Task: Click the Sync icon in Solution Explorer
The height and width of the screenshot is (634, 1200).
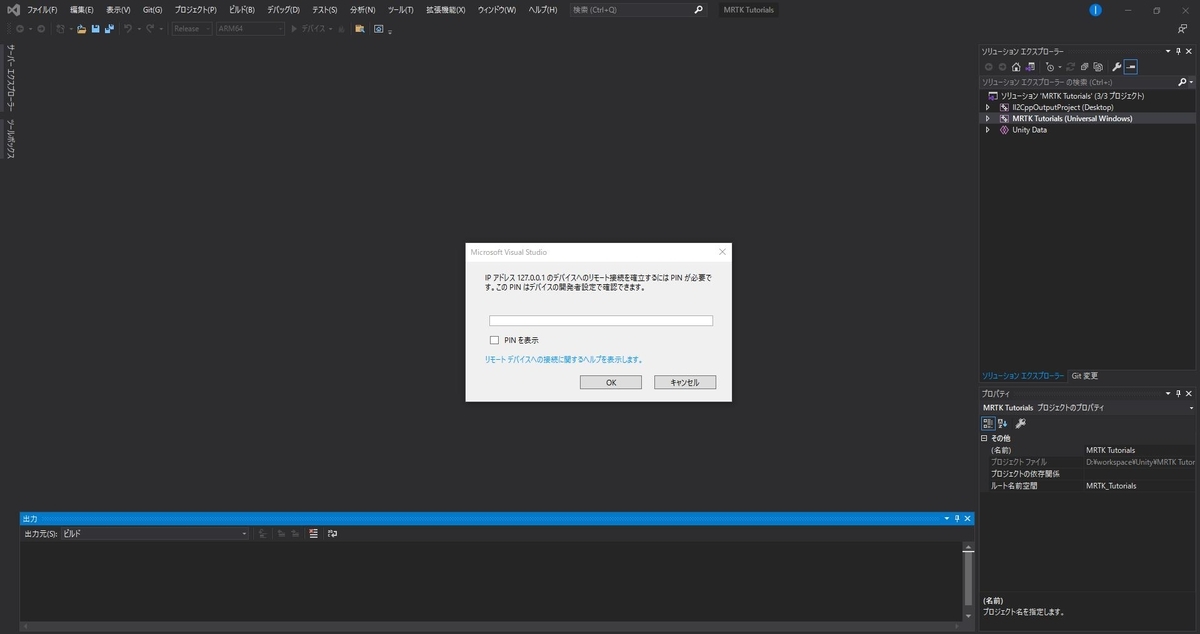Action: (x=1071, y=67)
